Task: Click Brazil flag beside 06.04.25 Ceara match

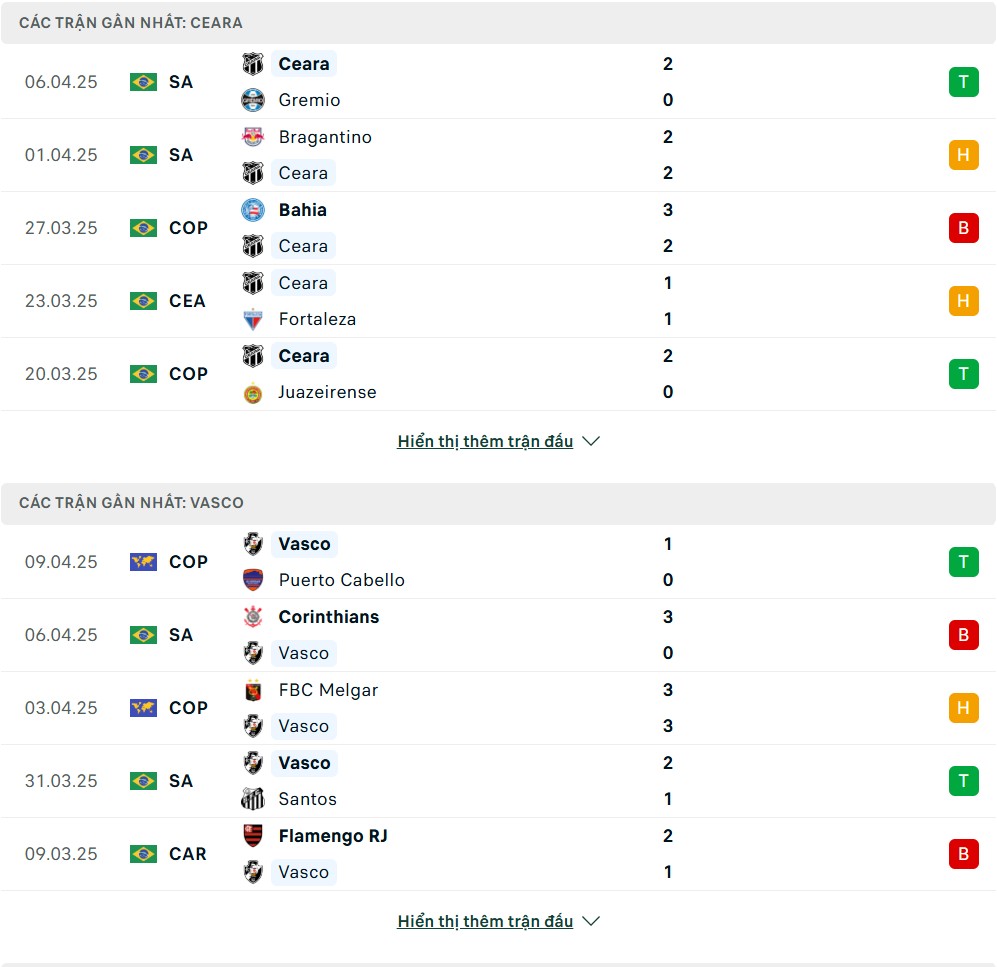Action: [x=143, y=82]
